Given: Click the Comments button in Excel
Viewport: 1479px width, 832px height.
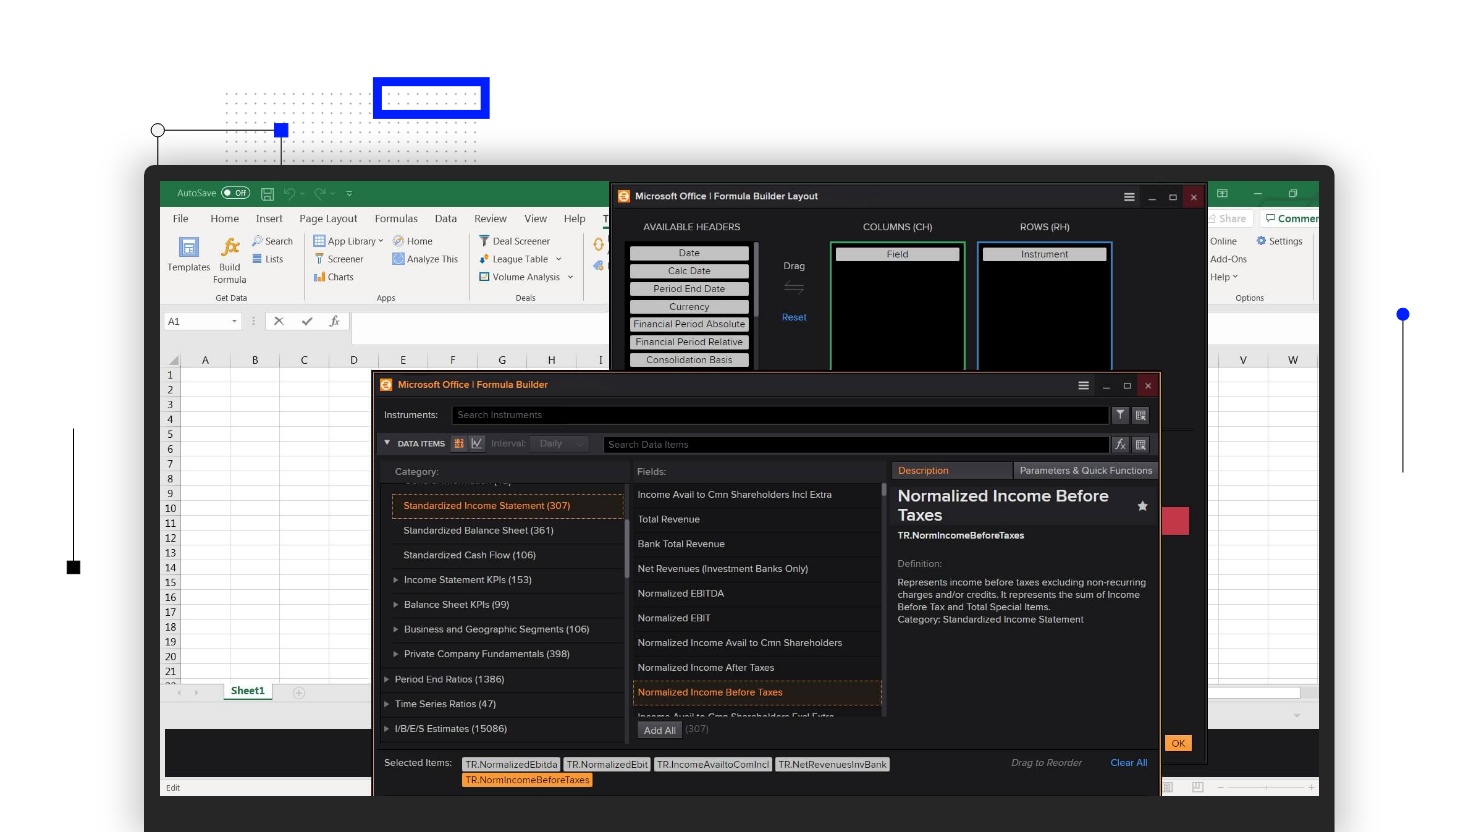Looking at the screenshot, I should pos(1291,218).
